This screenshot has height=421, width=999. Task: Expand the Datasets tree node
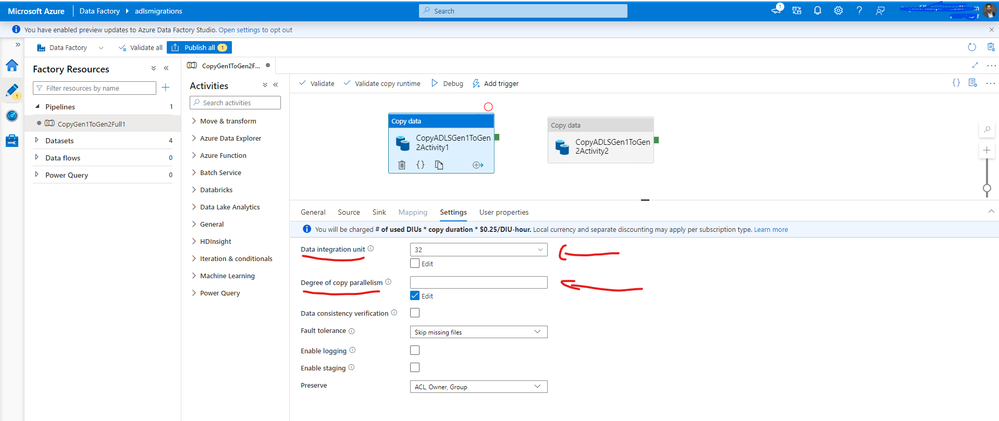(36, 140)
